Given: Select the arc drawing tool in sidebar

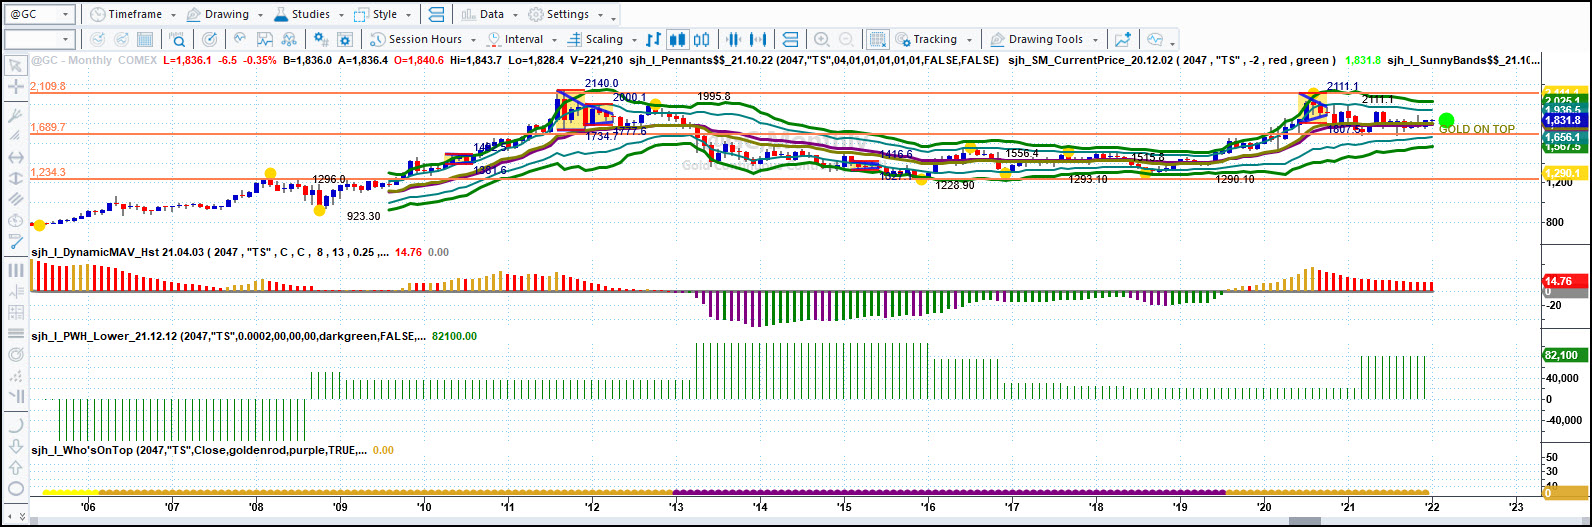Looking at the screenshot, I should (x=15, y=426).
